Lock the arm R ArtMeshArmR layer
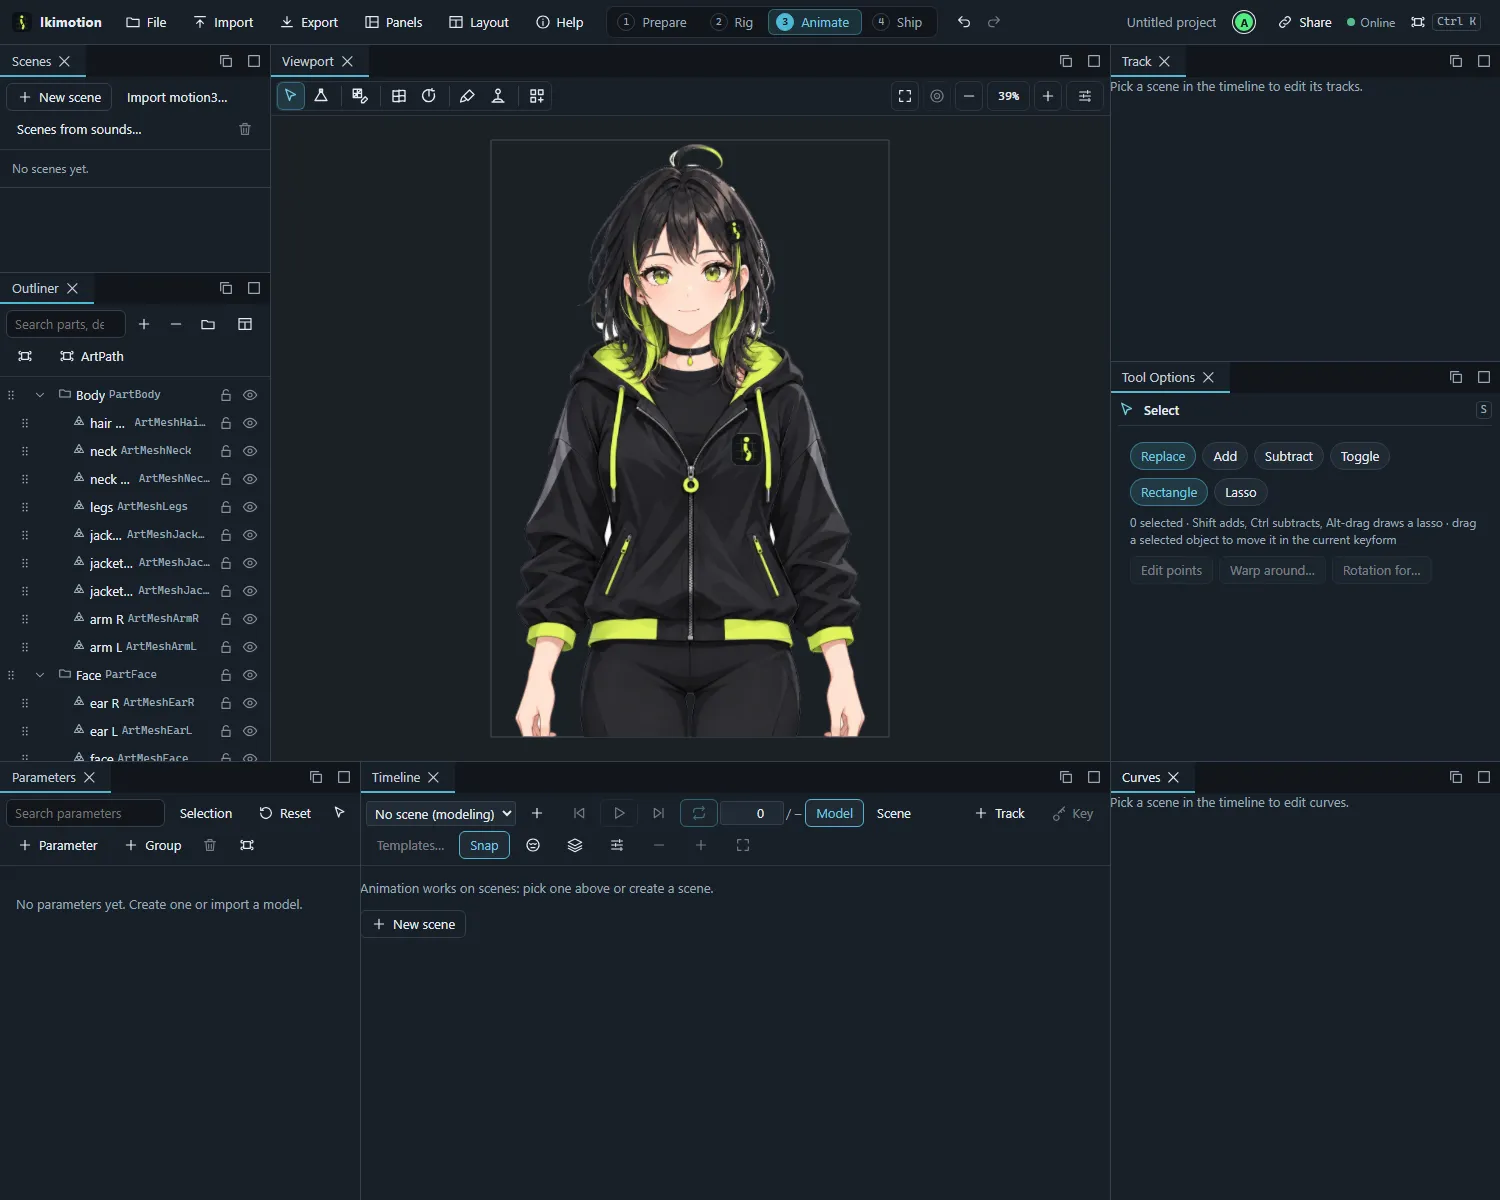Viewport: 1500px width, 1200px height. (226, 619)
